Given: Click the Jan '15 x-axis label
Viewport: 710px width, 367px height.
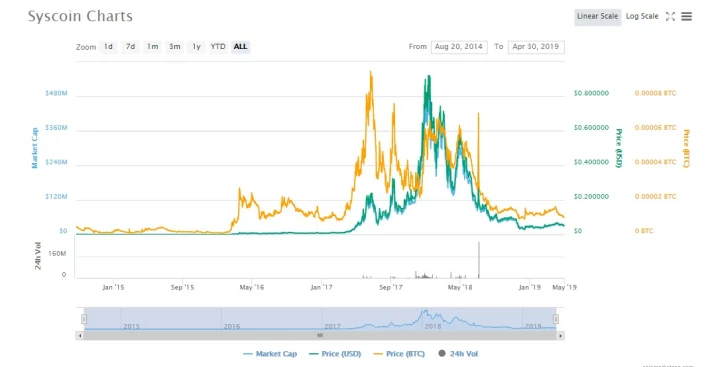Looking at the screenshot, I should (x=113, y=287).
